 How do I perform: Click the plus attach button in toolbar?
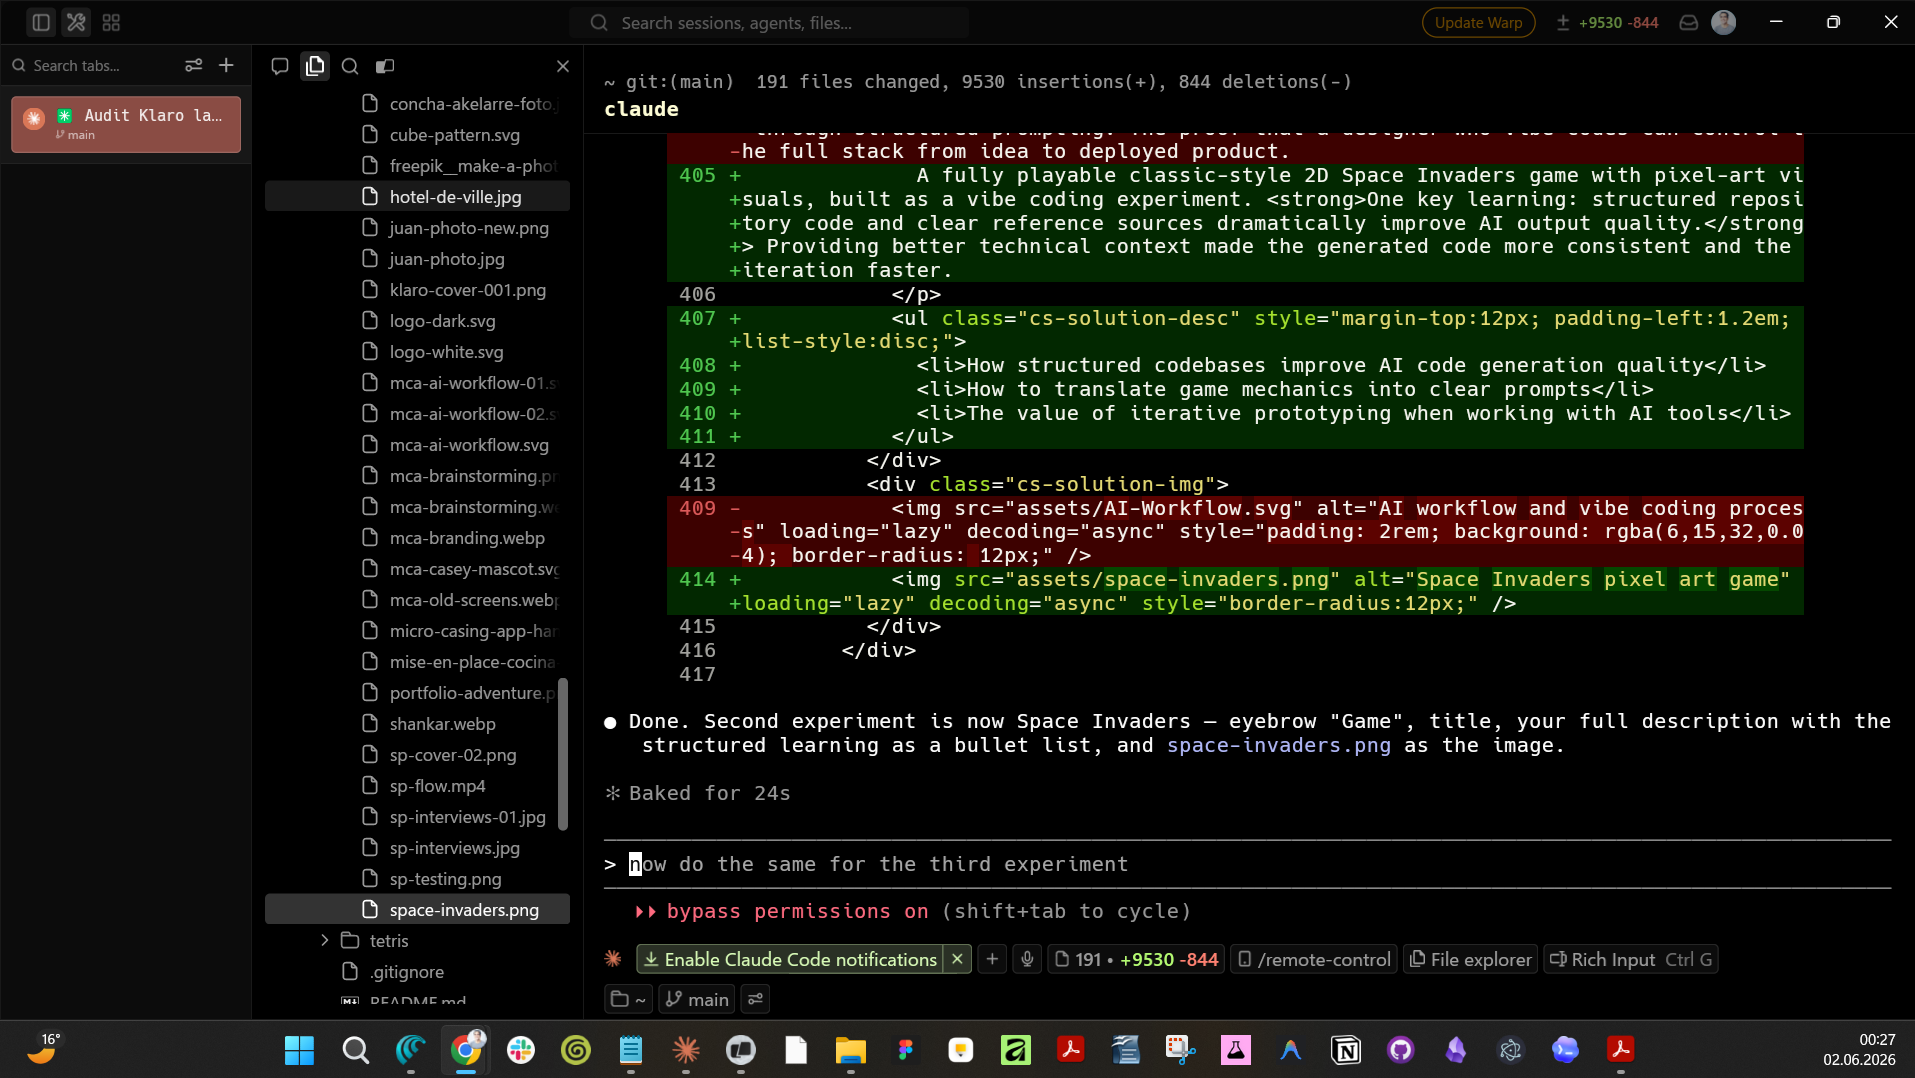(x=992, y=959)
